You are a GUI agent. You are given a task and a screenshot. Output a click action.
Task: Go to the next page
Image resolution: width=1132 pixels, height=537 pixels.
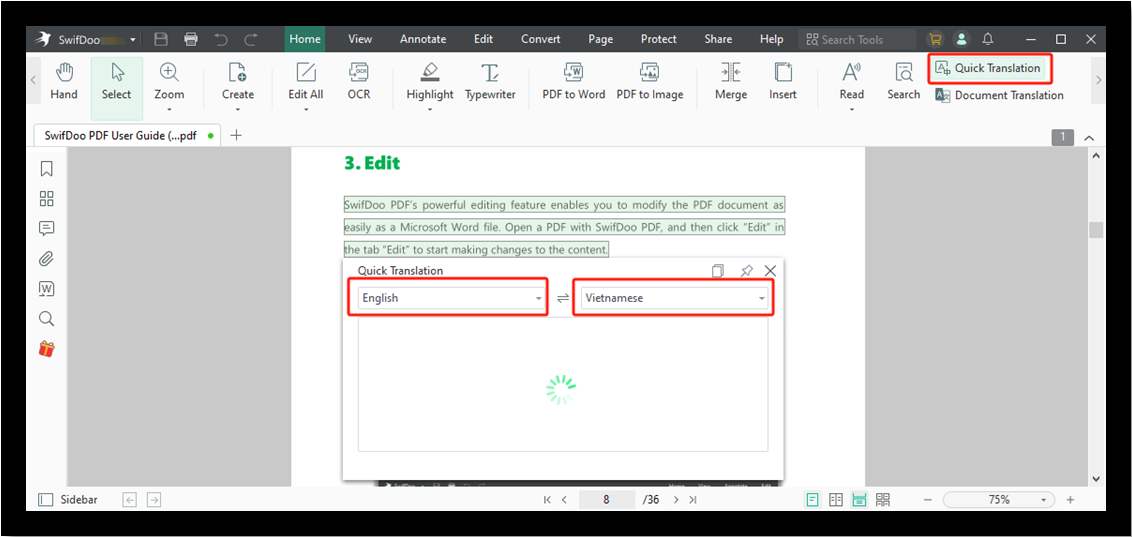[676, 499]
